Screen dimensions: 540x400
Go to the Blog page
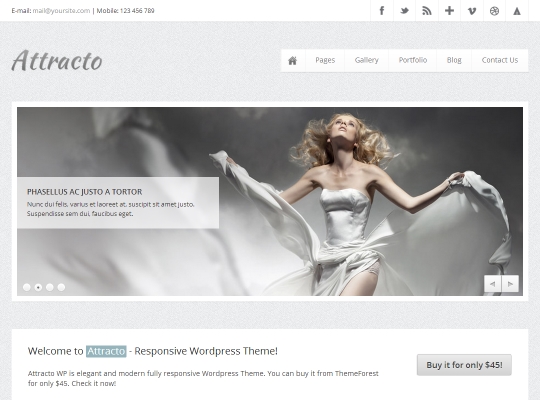(x=454, y=60)
